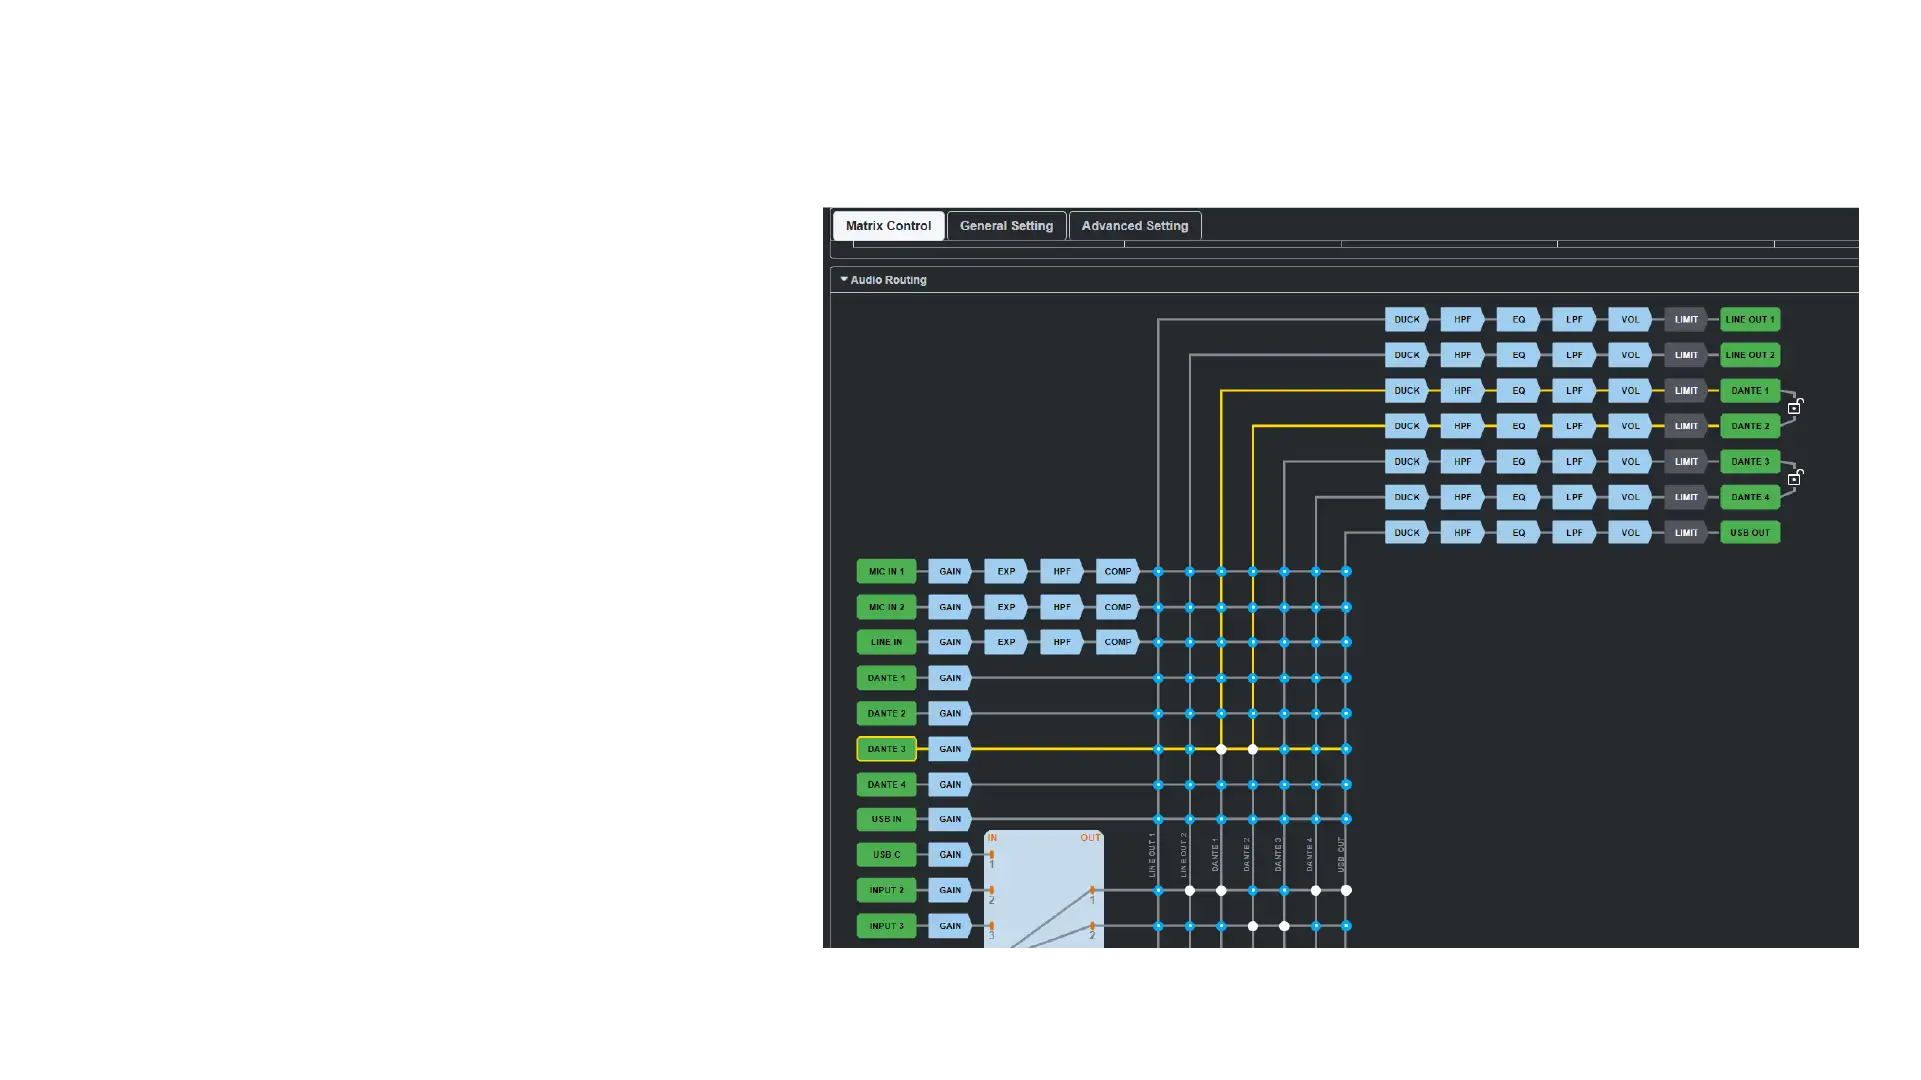
Task: Click the mixer OUT 1 connection node
Action: click(x=1092, y=890)
